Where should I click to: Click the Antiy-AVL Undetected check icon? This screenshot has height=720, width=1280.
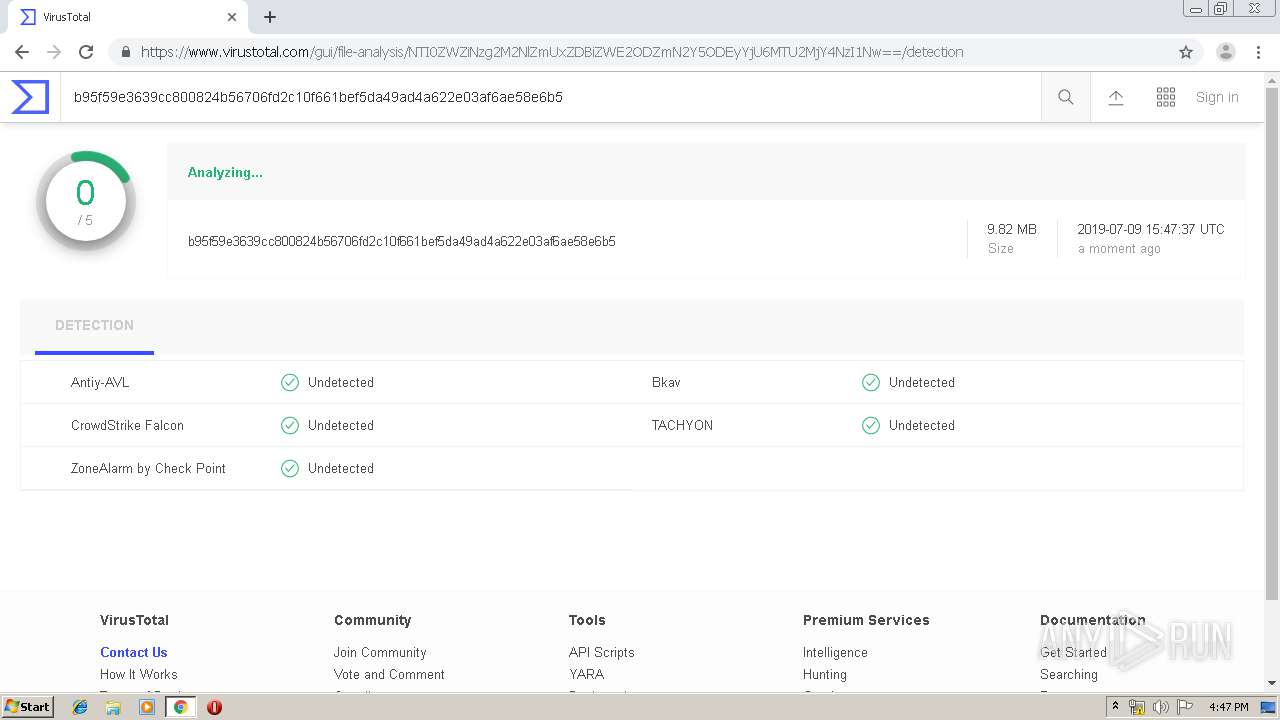tap(290, 382)
